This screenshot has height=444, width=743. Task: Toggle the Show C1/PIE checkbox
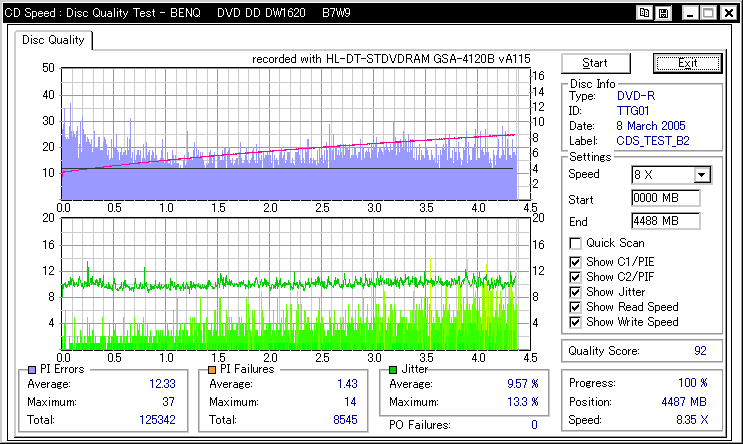click(575, 262)
